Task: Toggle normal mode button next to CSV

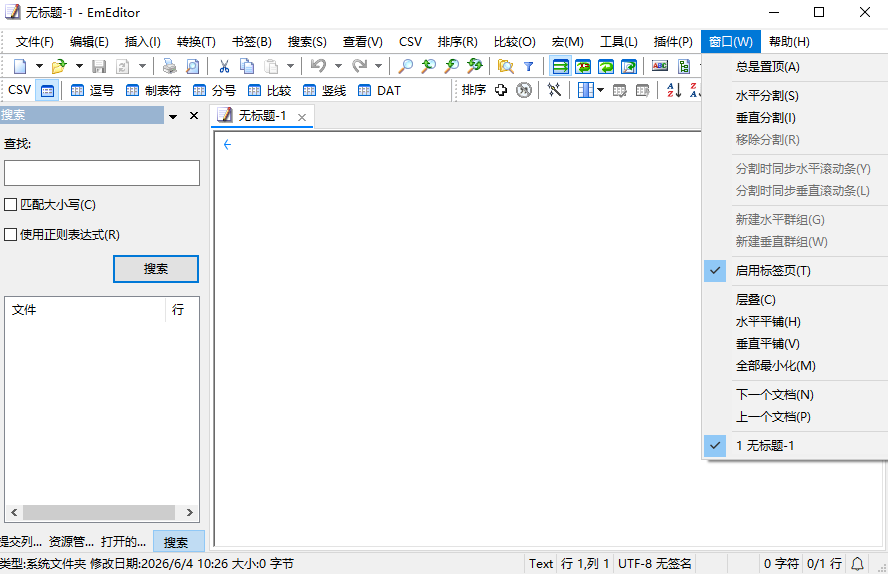Action: point(48,91)
